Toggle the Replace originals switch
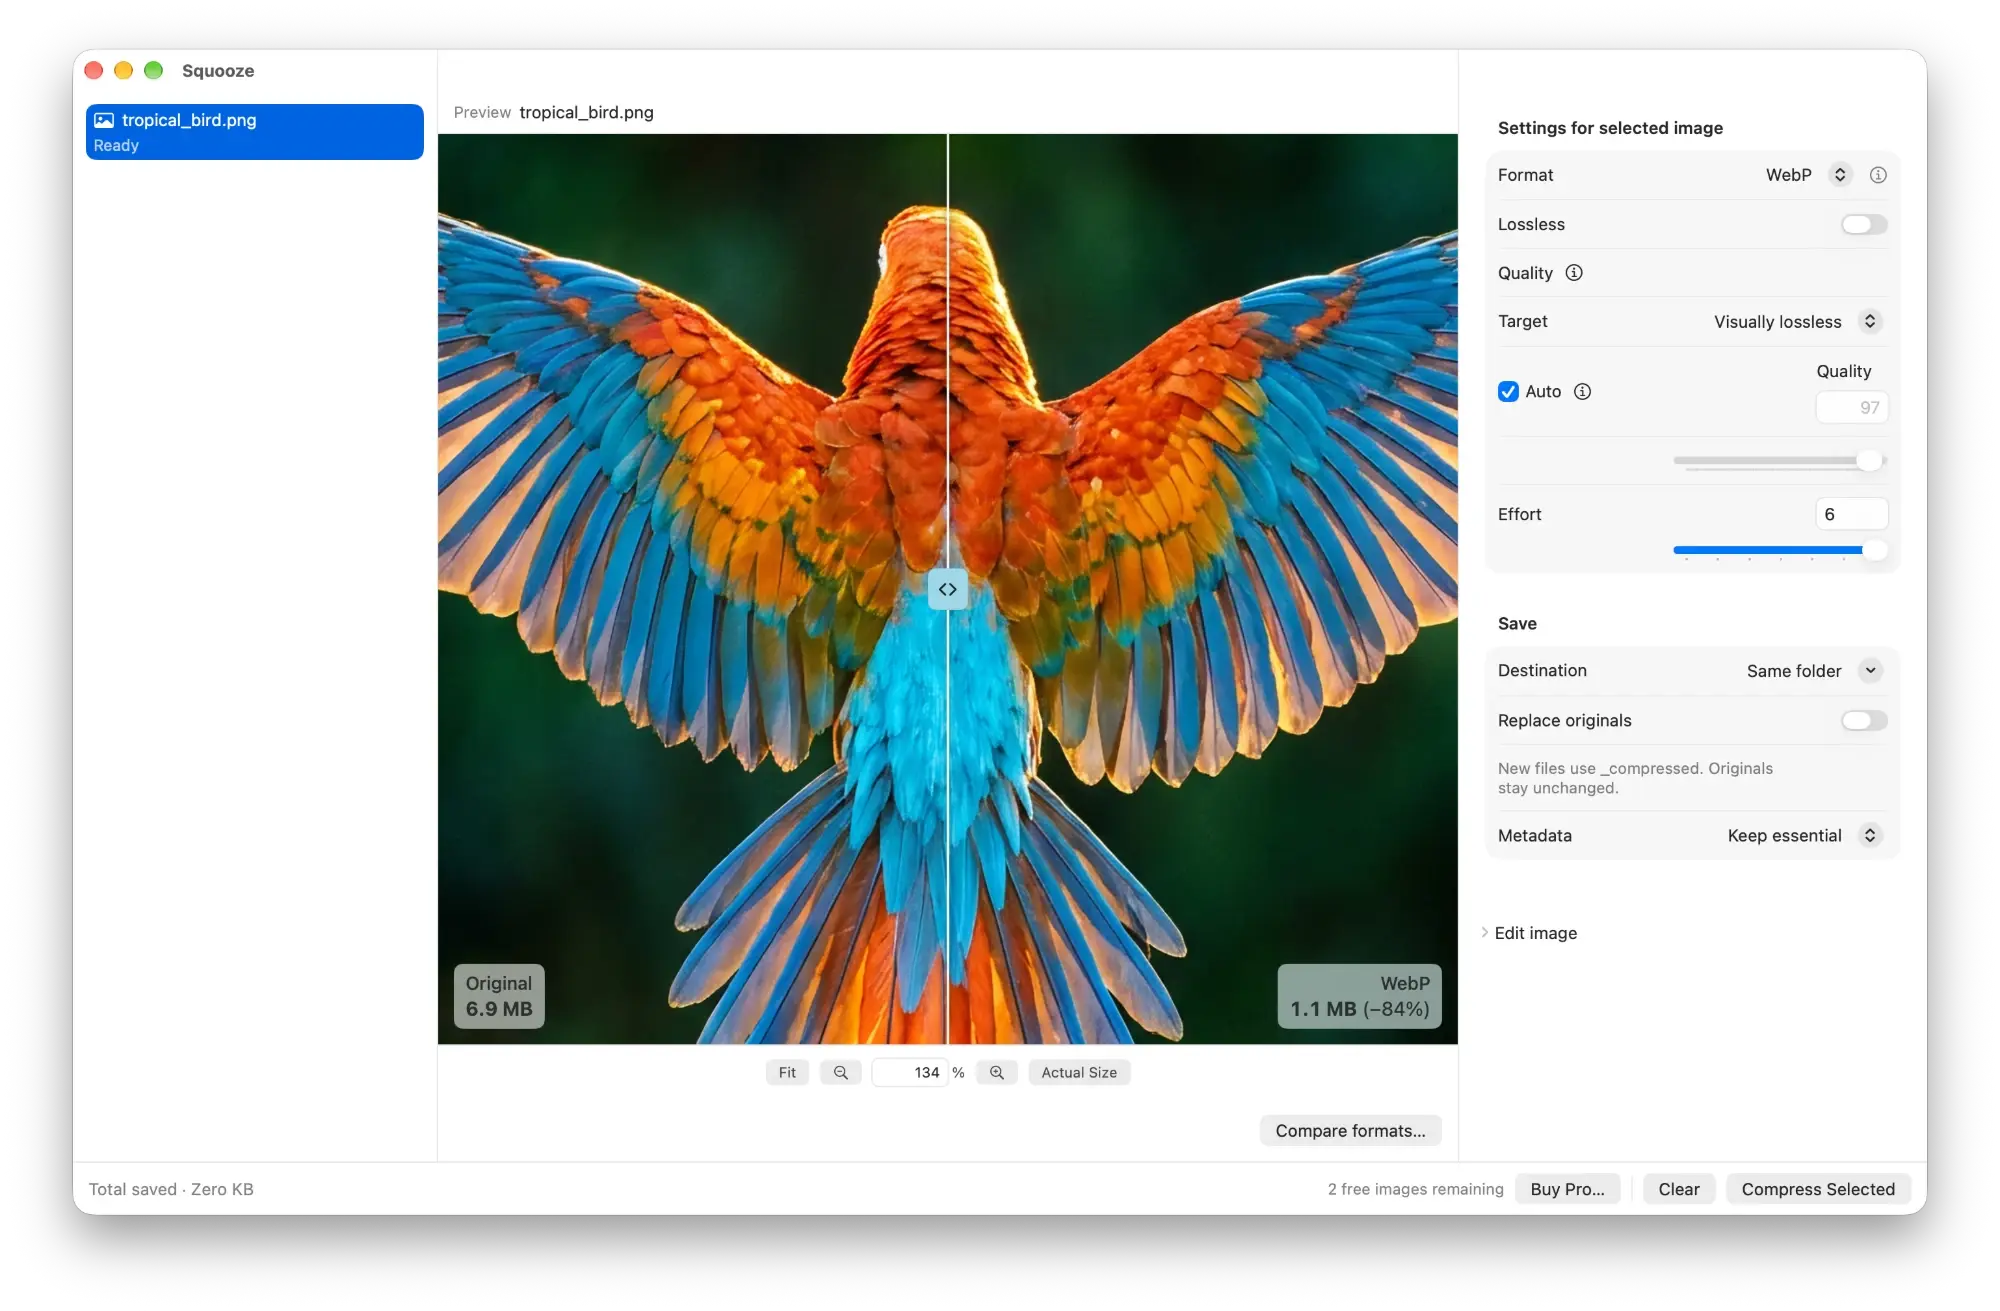Screen dimensions: 2000x1311 [x=1864, y=721]
